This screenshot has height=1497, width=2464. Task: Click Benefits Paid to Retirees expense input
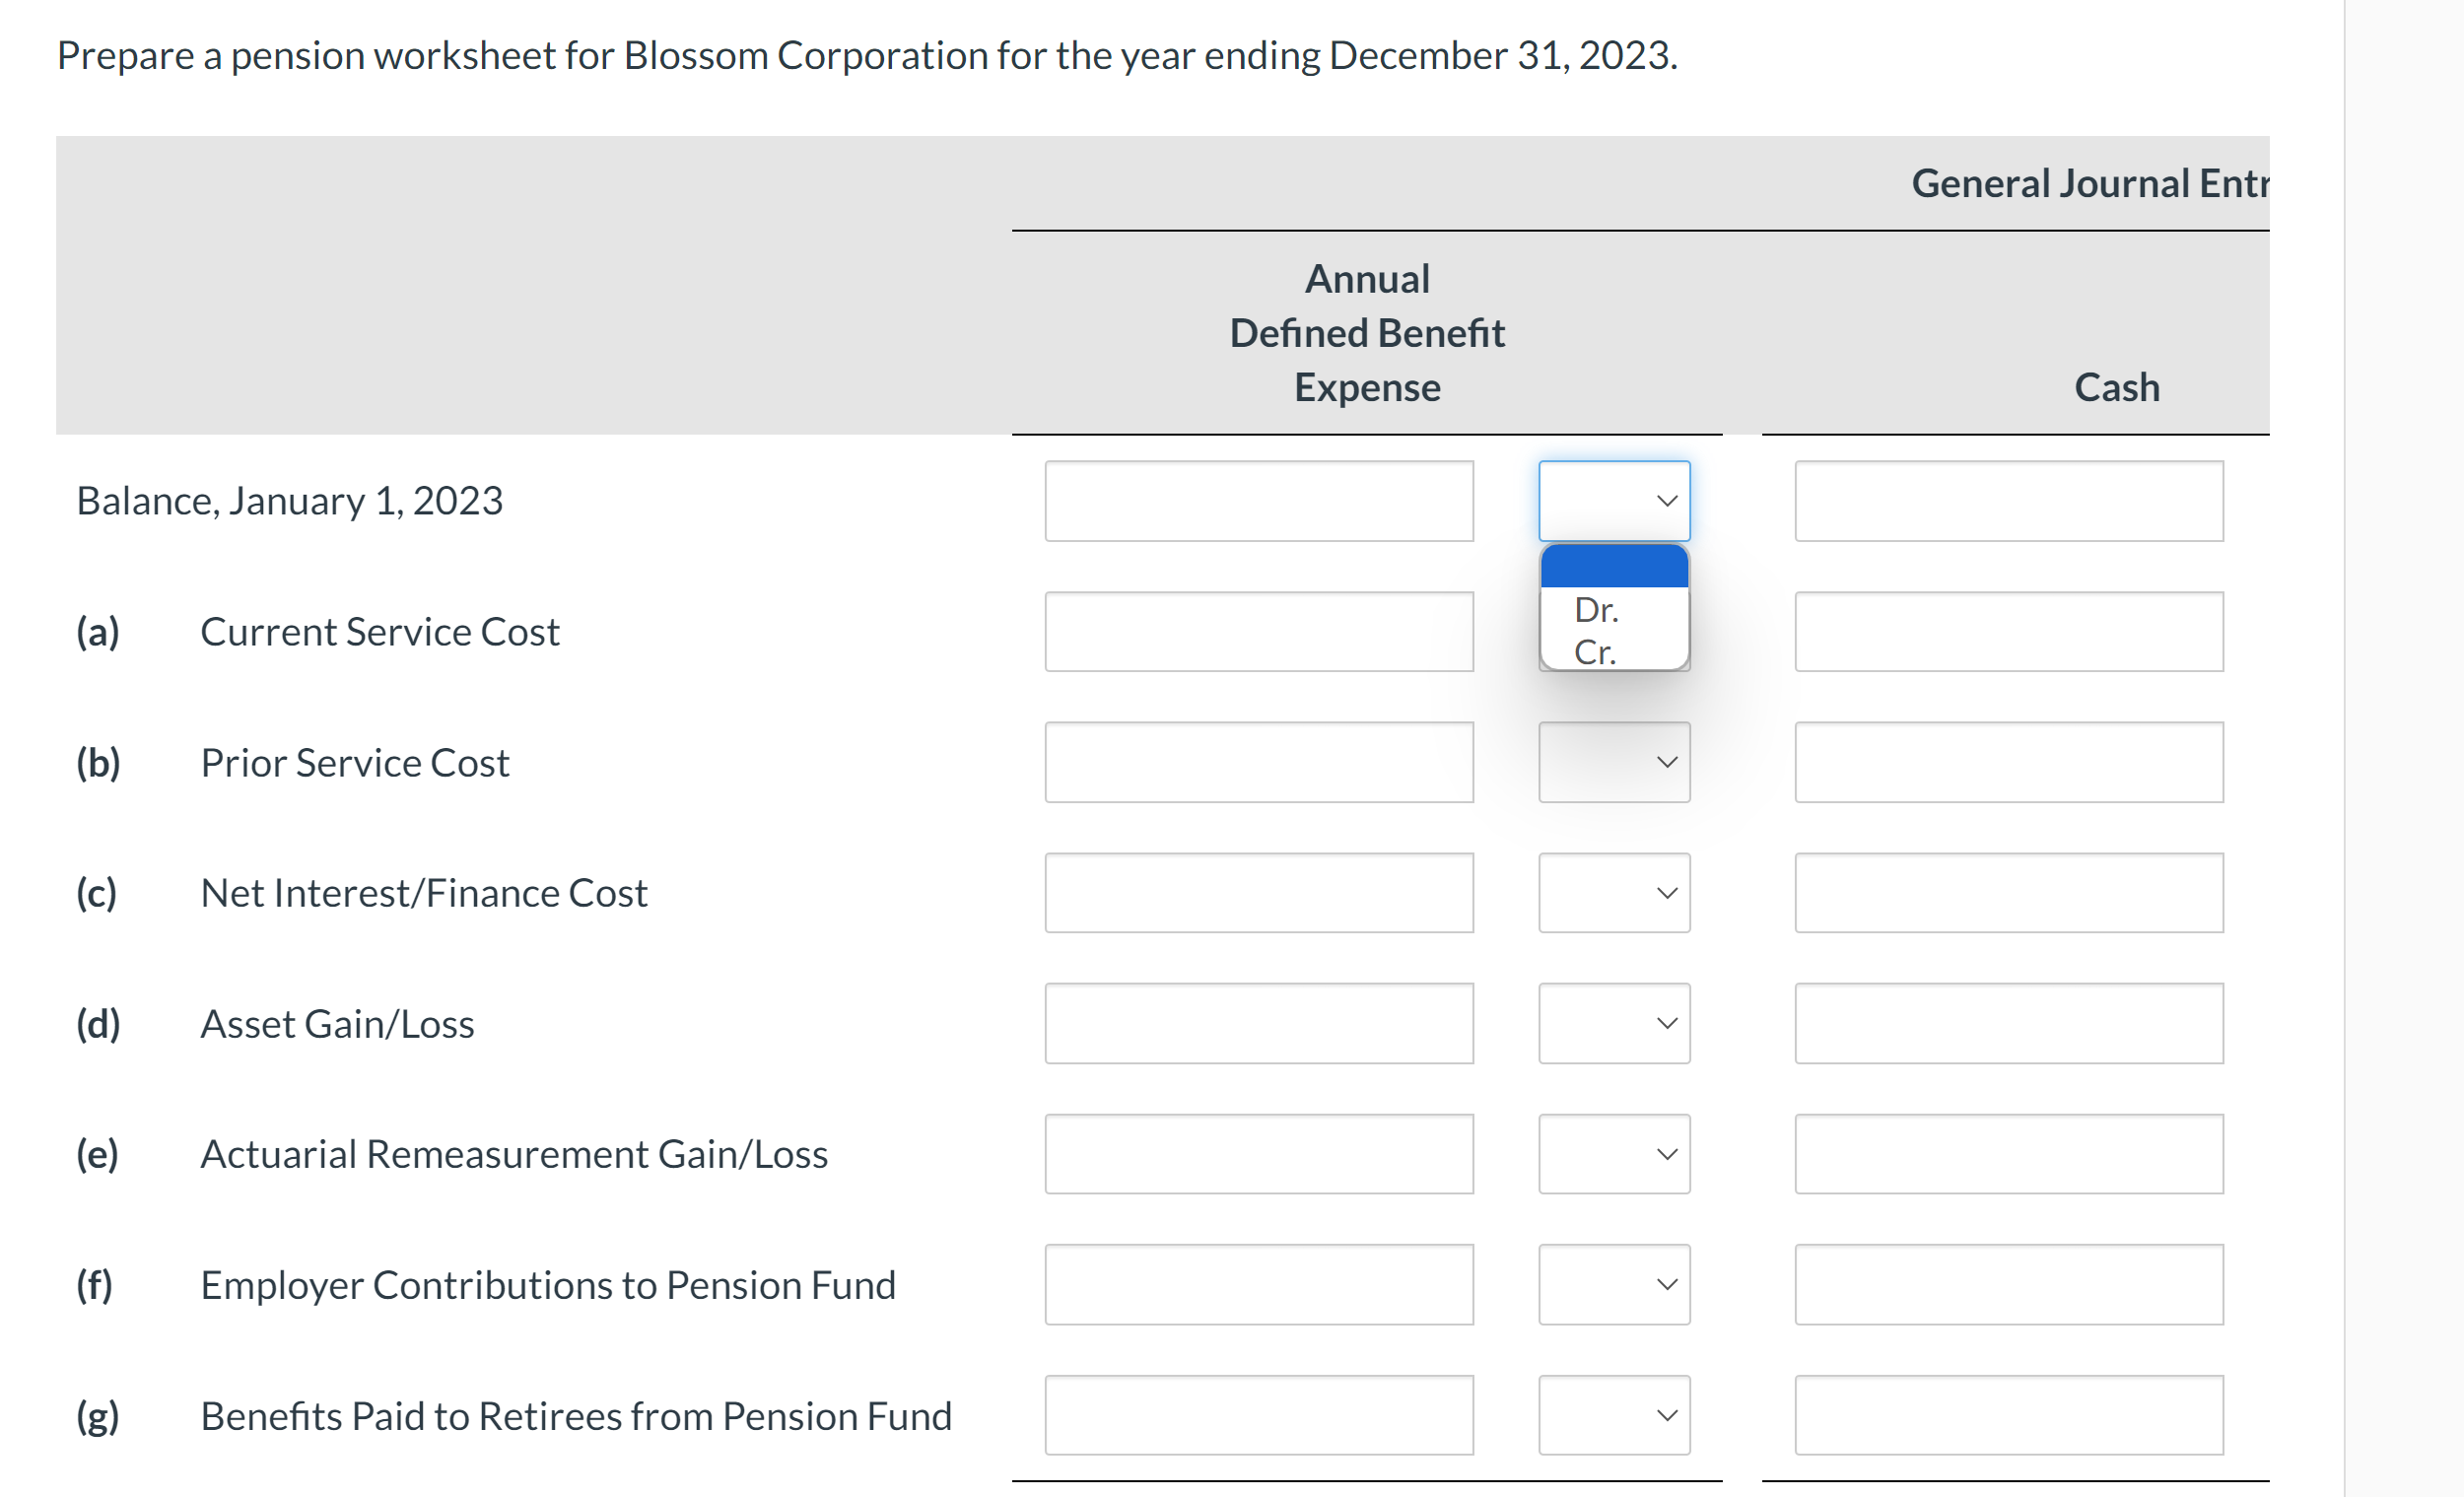pyautogui.click(x=1258, y=1415)
